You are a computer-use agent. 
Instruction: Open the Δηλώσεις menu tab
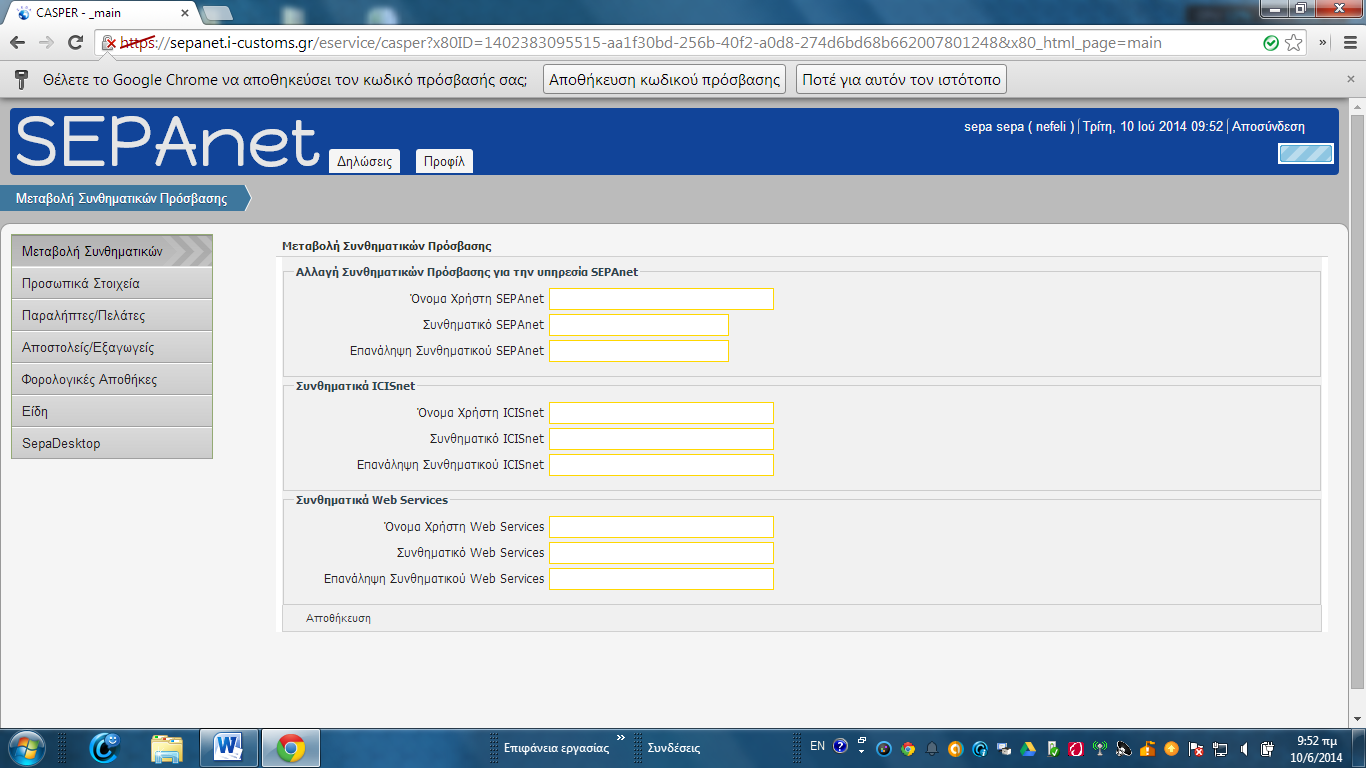pyautogui.click(x=364, y=161)
